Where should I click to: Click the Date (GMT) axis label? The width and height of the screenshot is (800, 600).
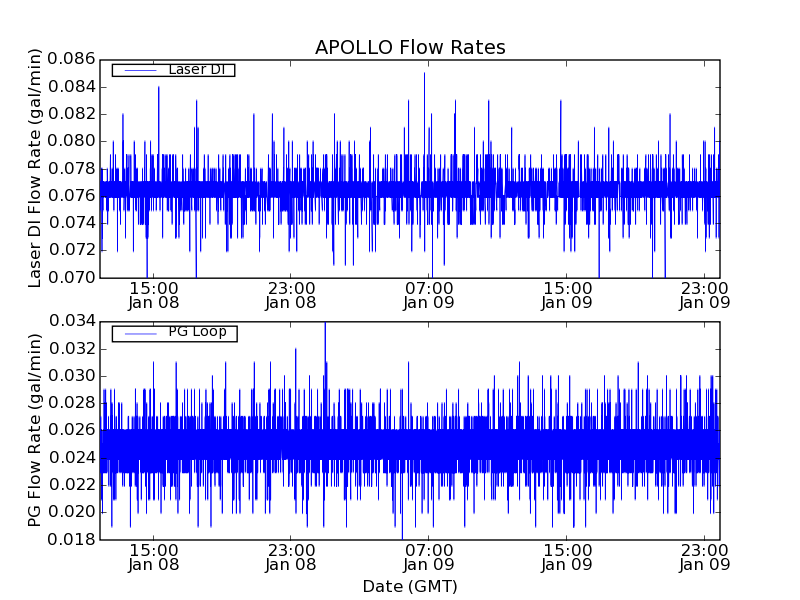pyautogui.click(x=410, y=586)
